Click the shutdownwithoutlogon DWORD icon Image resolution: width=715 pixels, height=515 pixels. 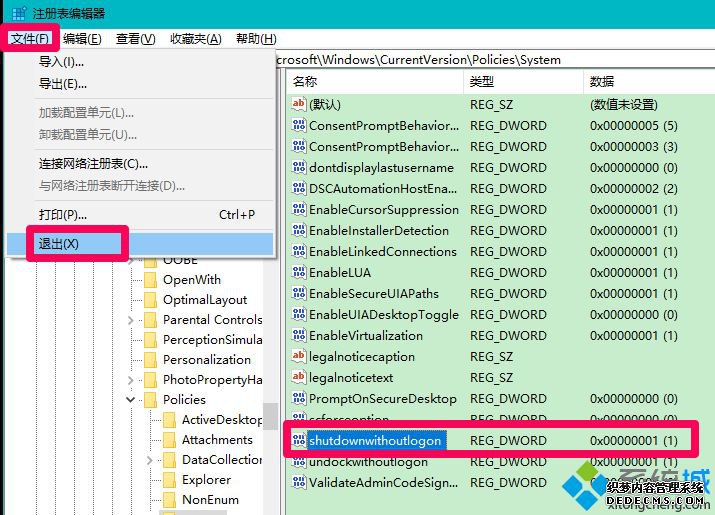coord(299,440)
